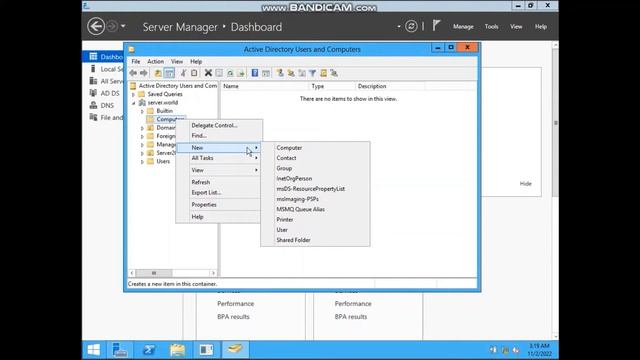Viewport: 640px width, 360px height.
Task: Open Server Manager Manage menu
Action: point(463,27)
